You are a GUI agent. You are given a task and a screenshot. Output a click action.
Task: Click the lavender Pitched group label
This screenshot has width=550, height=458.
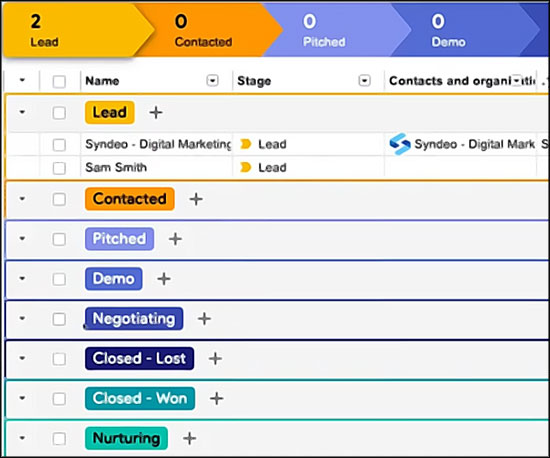tap(119, 239)
